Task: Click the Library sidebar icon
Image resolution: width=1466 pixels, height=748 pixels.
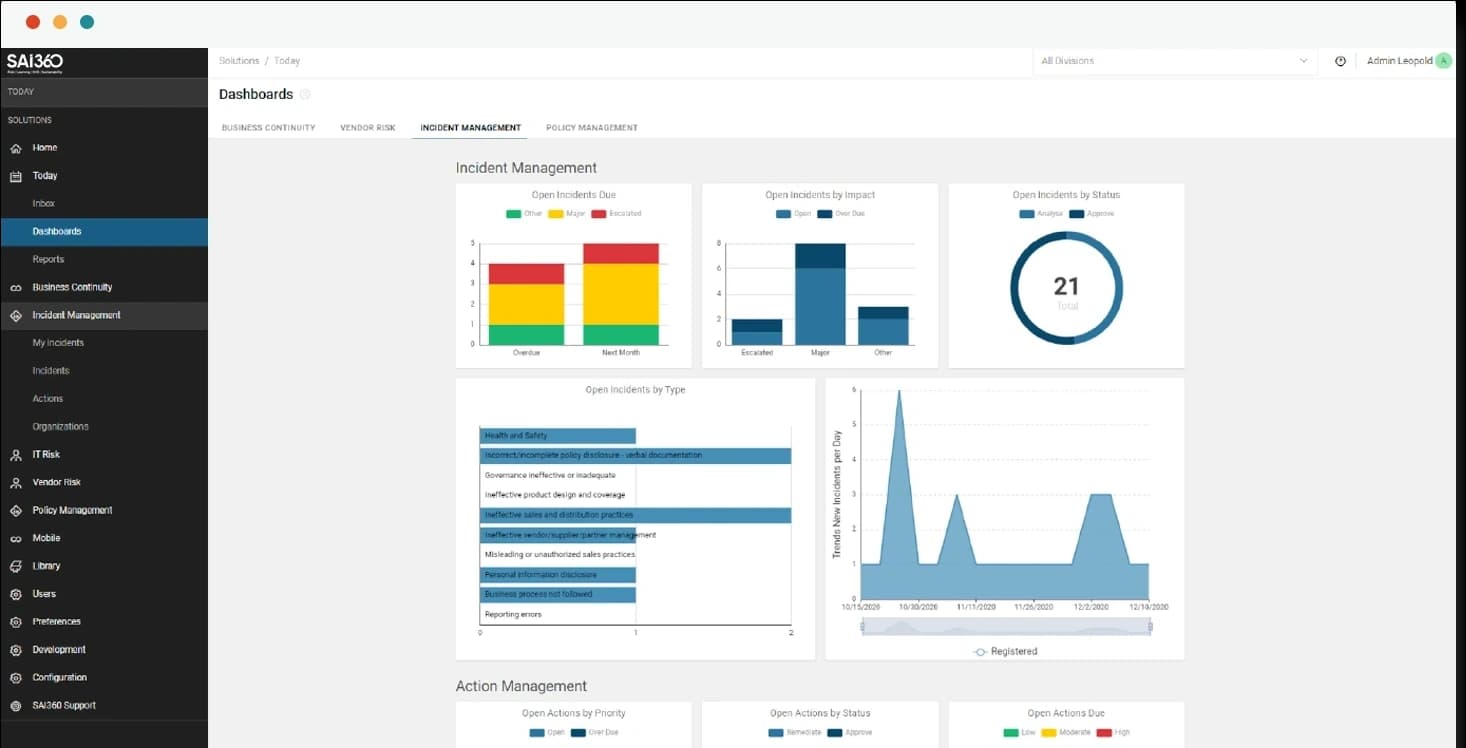Action: click(x=15, y=566)
